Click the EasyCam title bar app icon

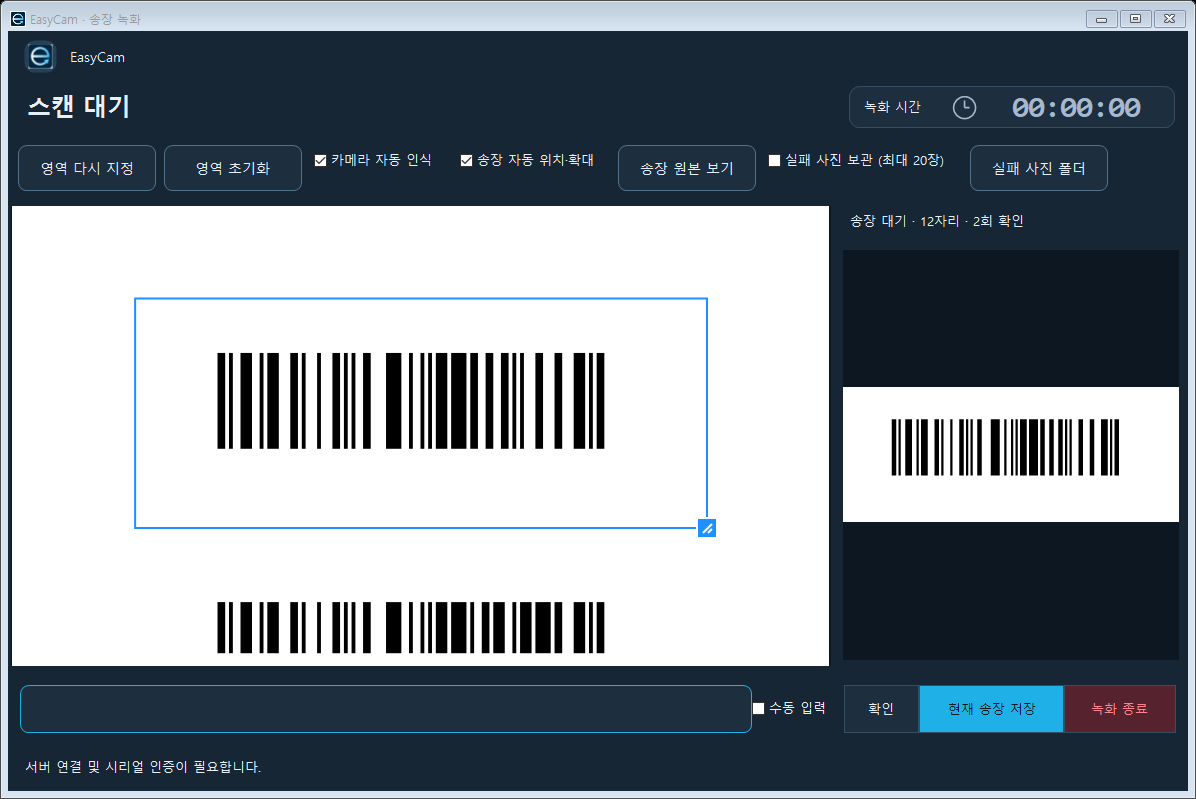click(x=18, y=18)
